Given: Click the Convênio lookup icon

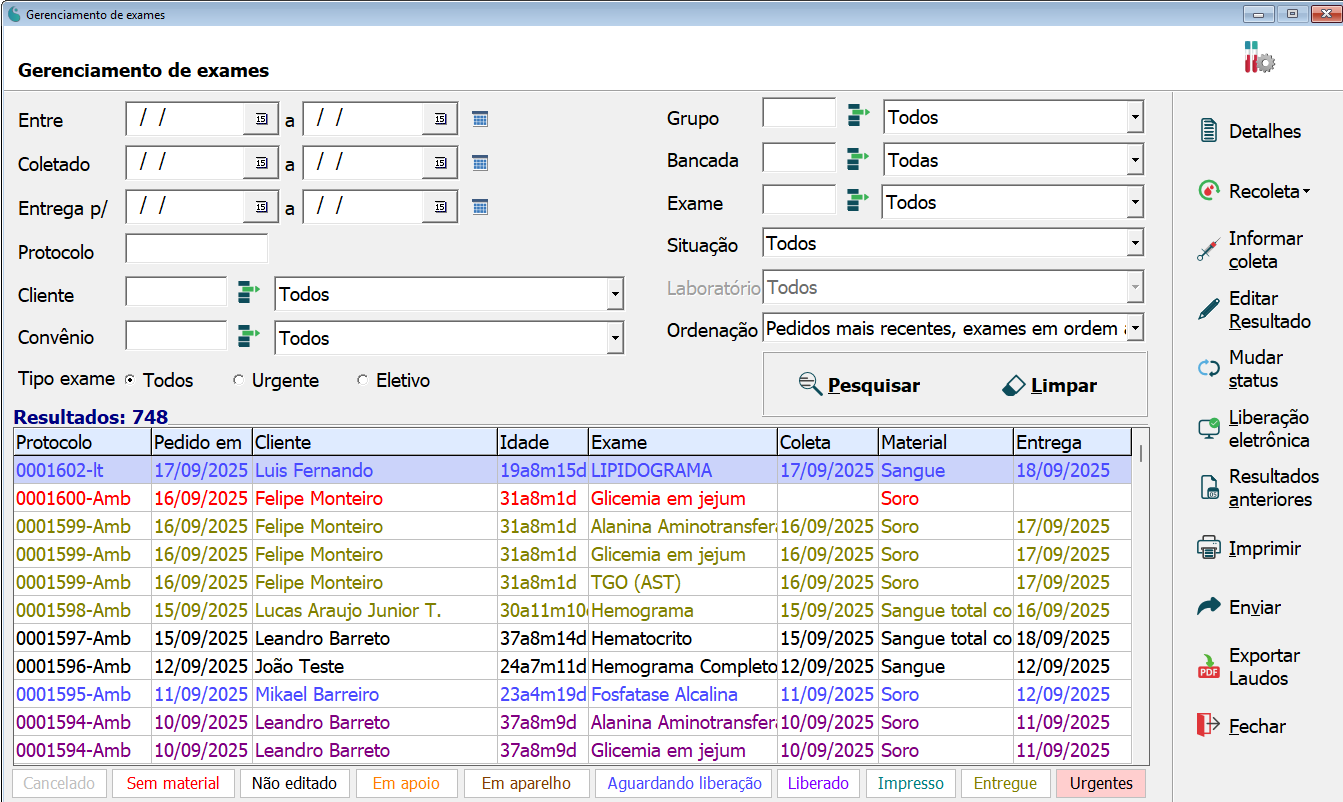Looking at the screenshot, I should point(249,336).
